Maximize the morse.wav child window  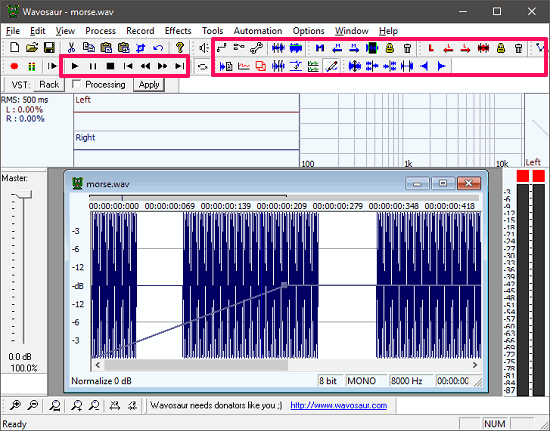pyautogui.click(x=443, y=183)
